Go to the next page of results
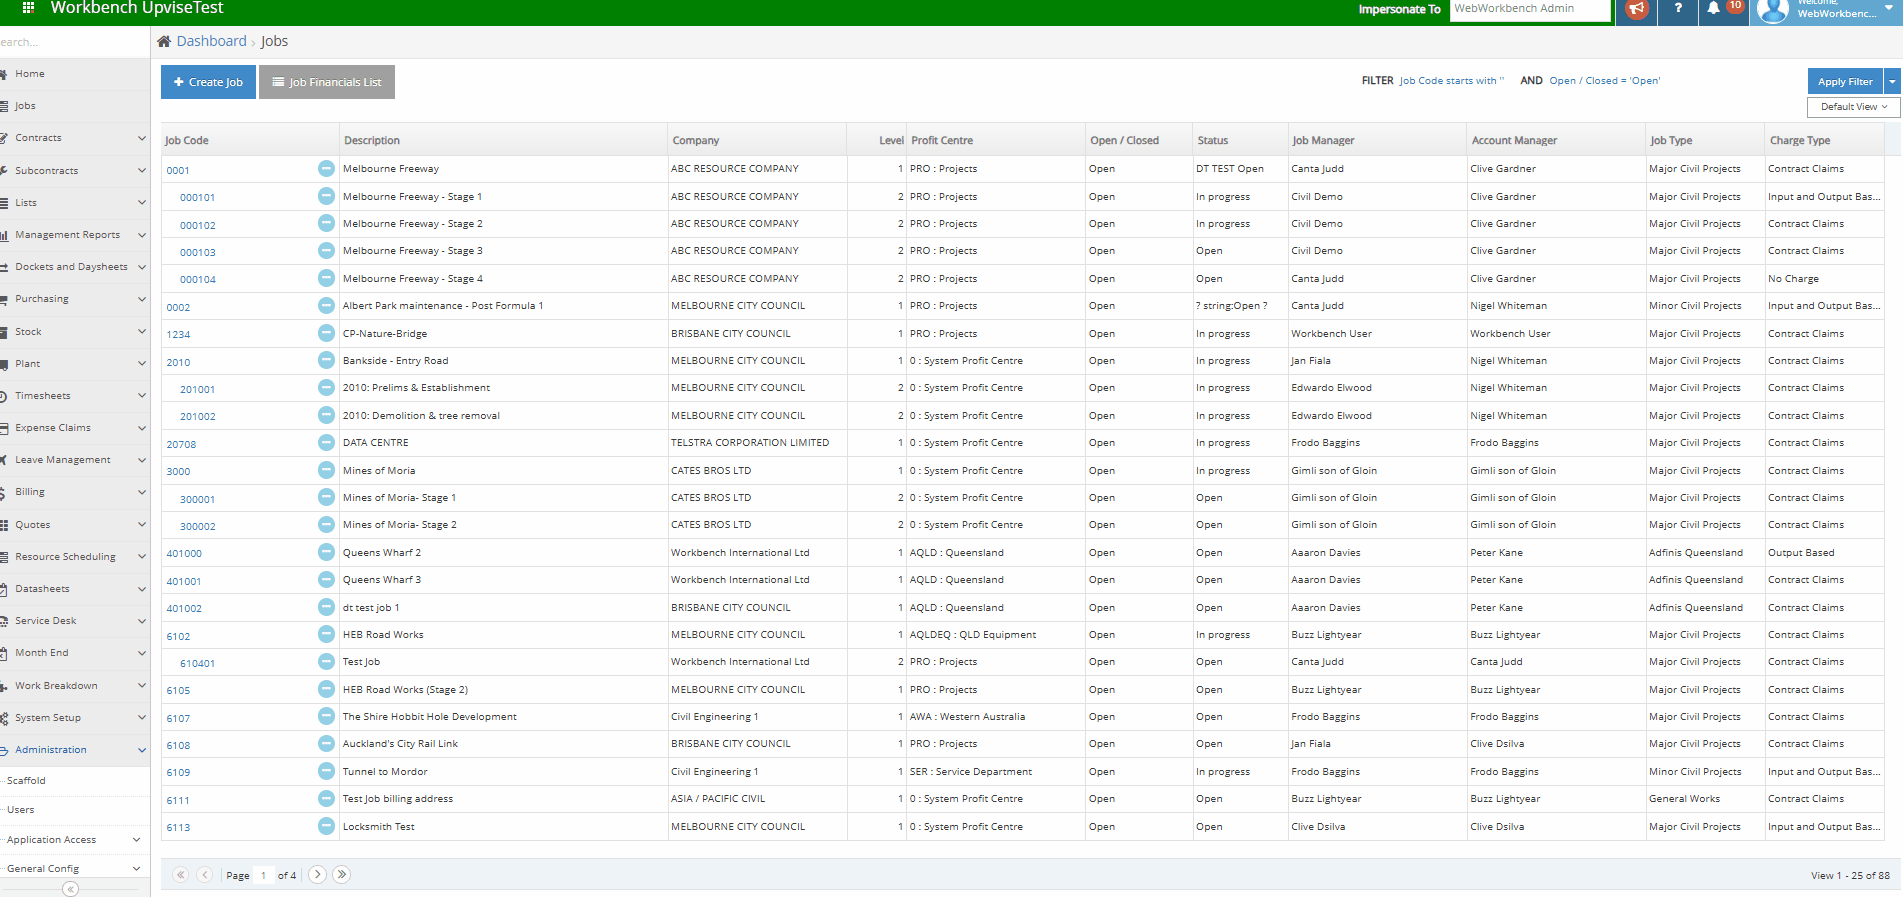1903x897 pixels. pos(317,875)
